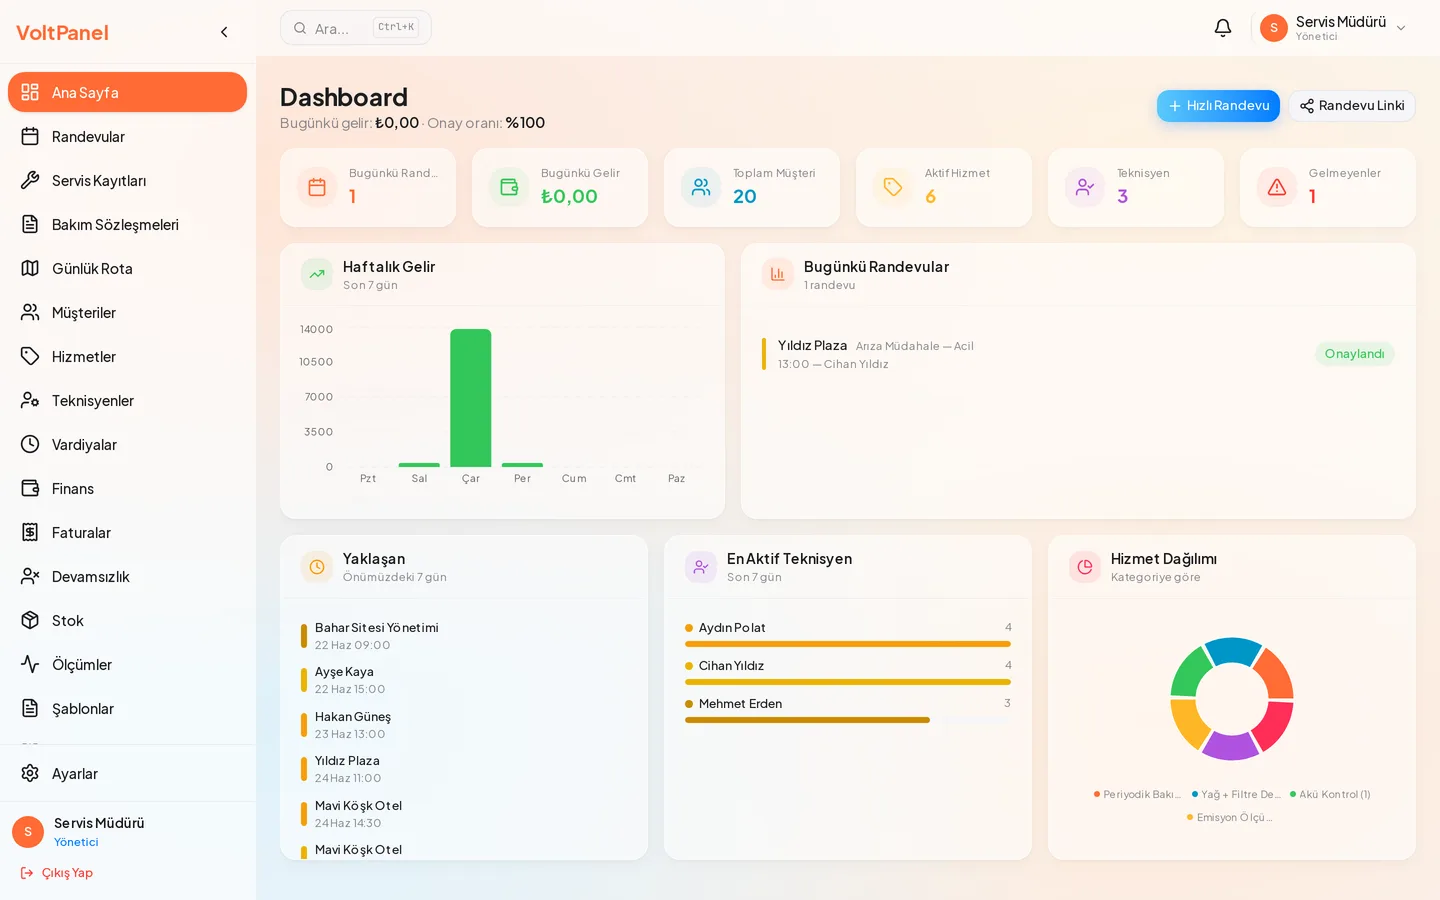Click the Günlük Rota map icon
Screen dimensions: 1440x900
(x=30, y=268)
